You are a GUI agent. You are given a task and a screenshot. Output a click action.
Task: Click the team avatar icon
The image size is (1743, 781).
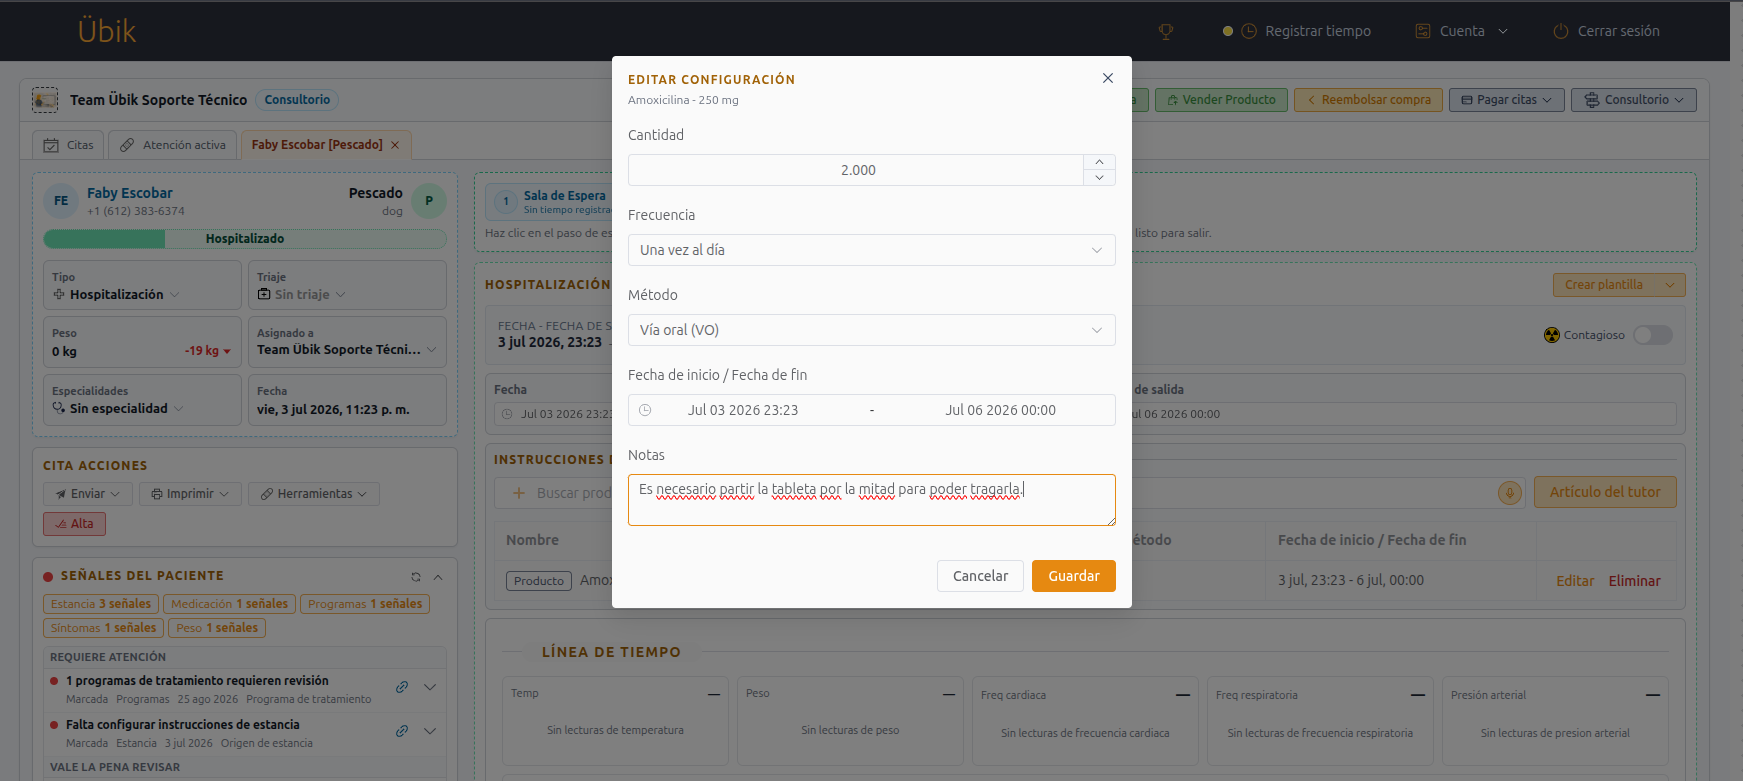(x=45, y=99)
